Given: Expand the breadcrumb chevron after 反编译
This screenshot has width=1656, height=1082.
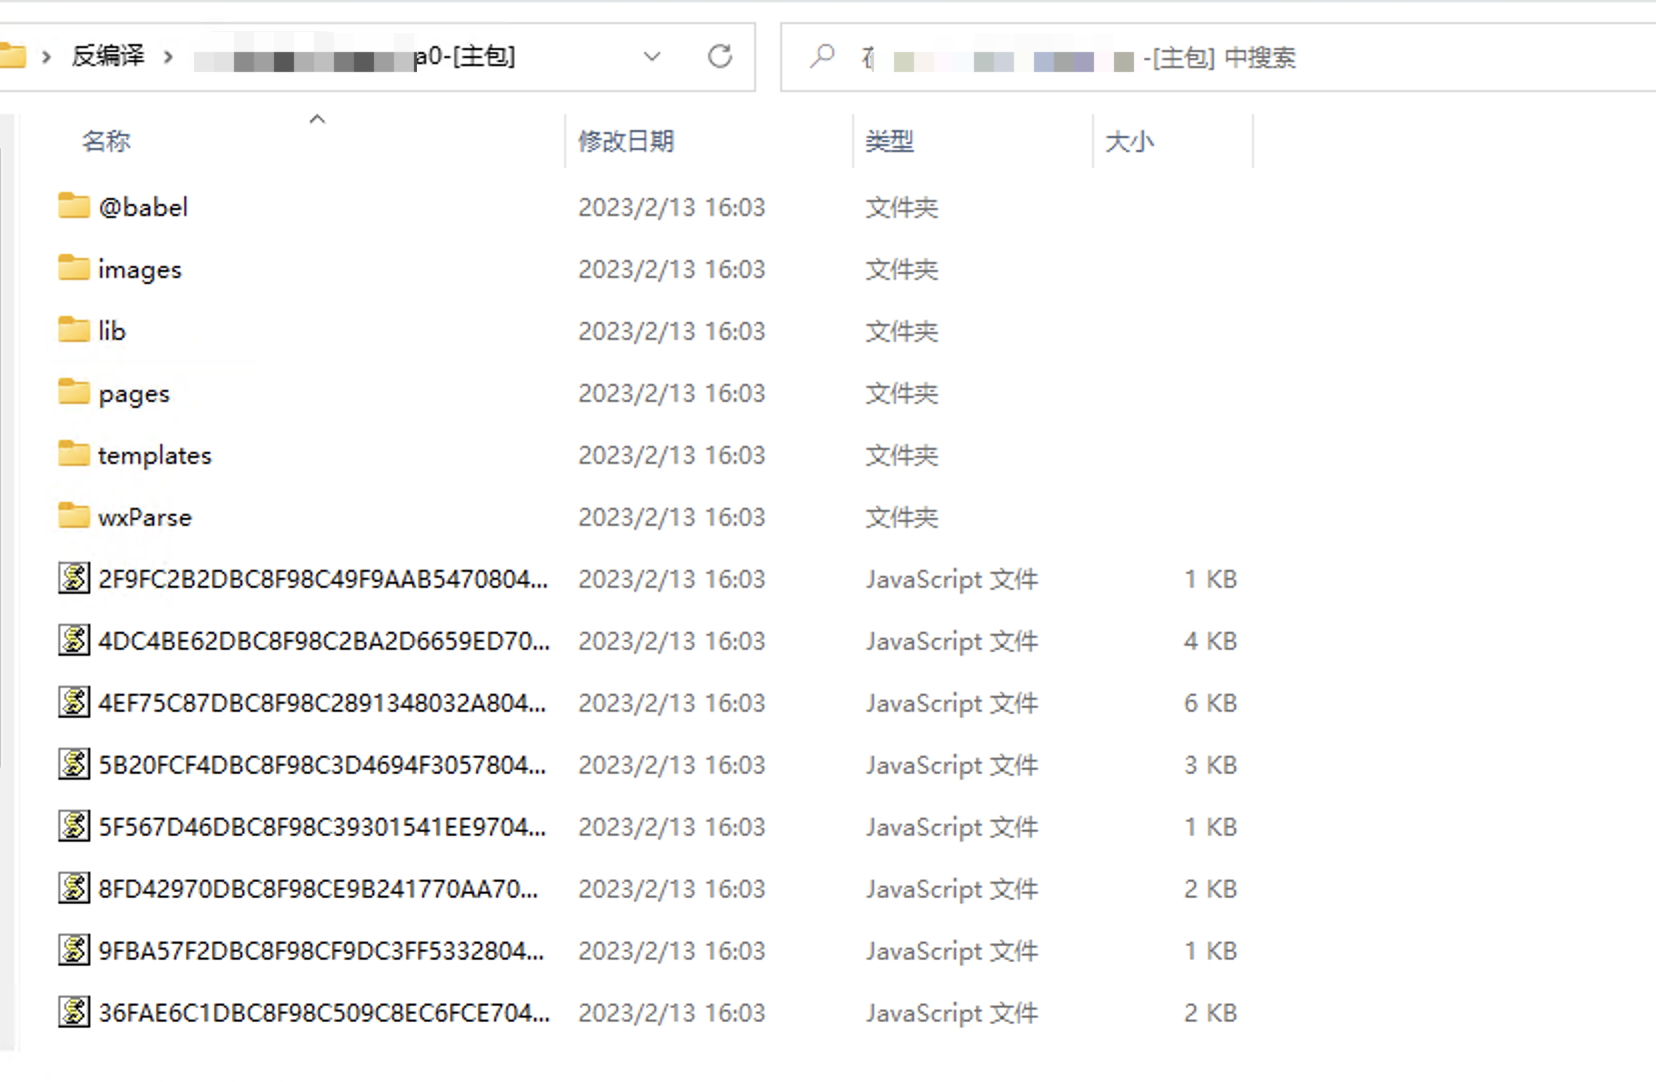Looking at the screenshot, I should pyautogui.click(x=168, y=57).
